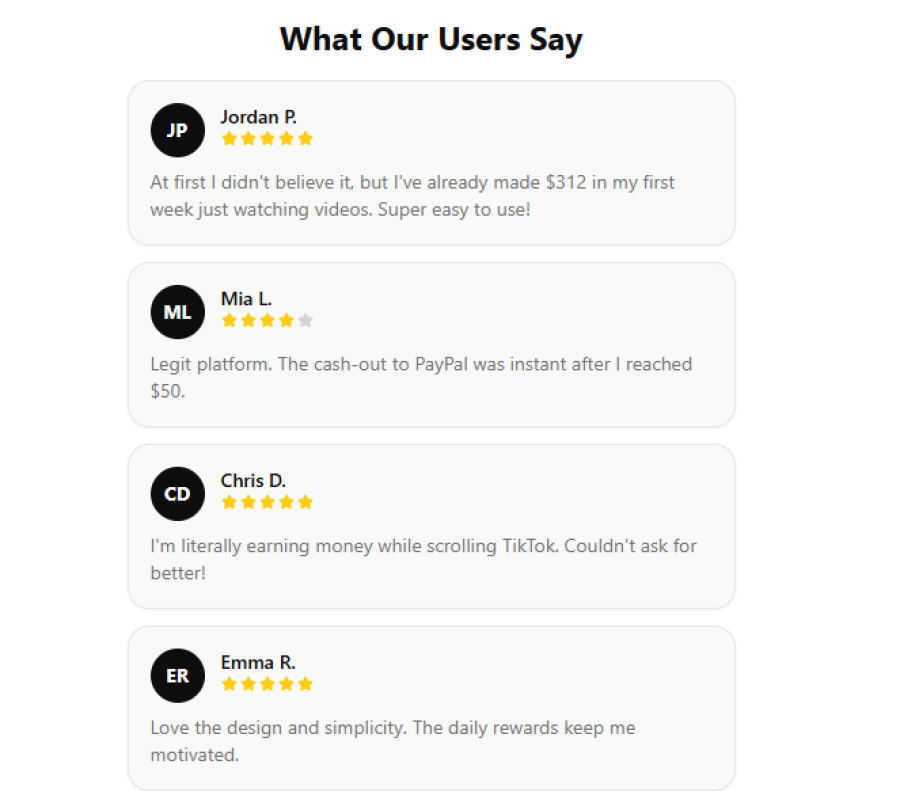Click Jordan P.'s five-star rating
The image size is (900, 791).
point(267,139)
